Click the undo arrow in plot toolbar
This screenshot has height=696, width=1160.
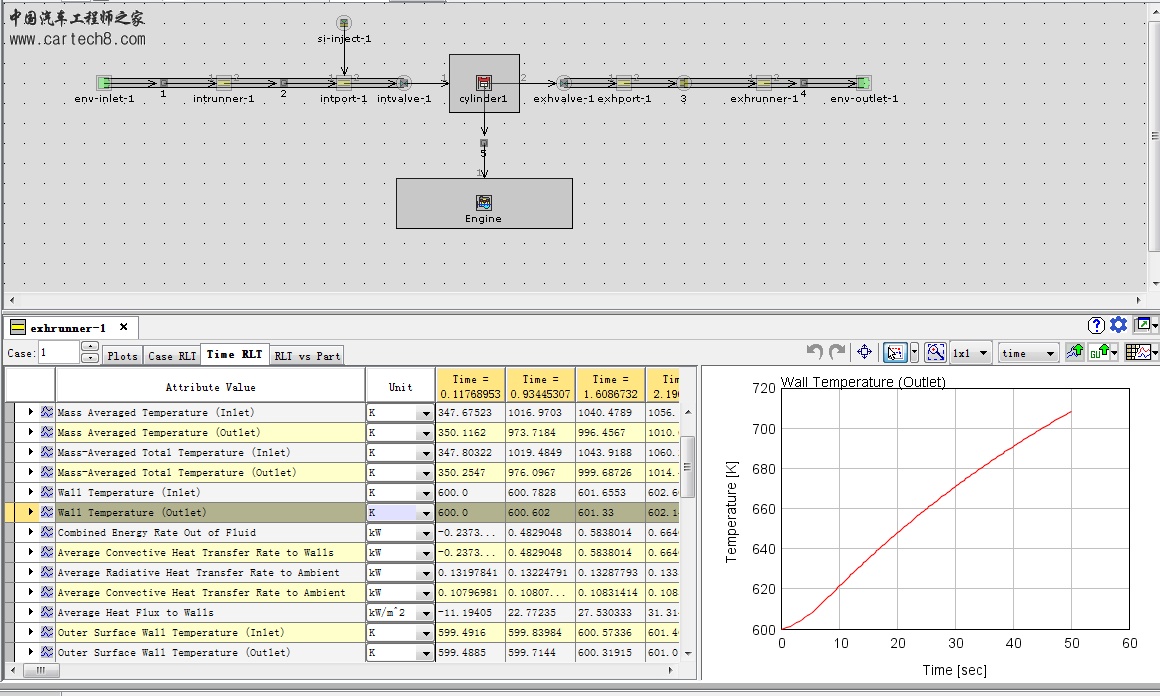point(815,352)
